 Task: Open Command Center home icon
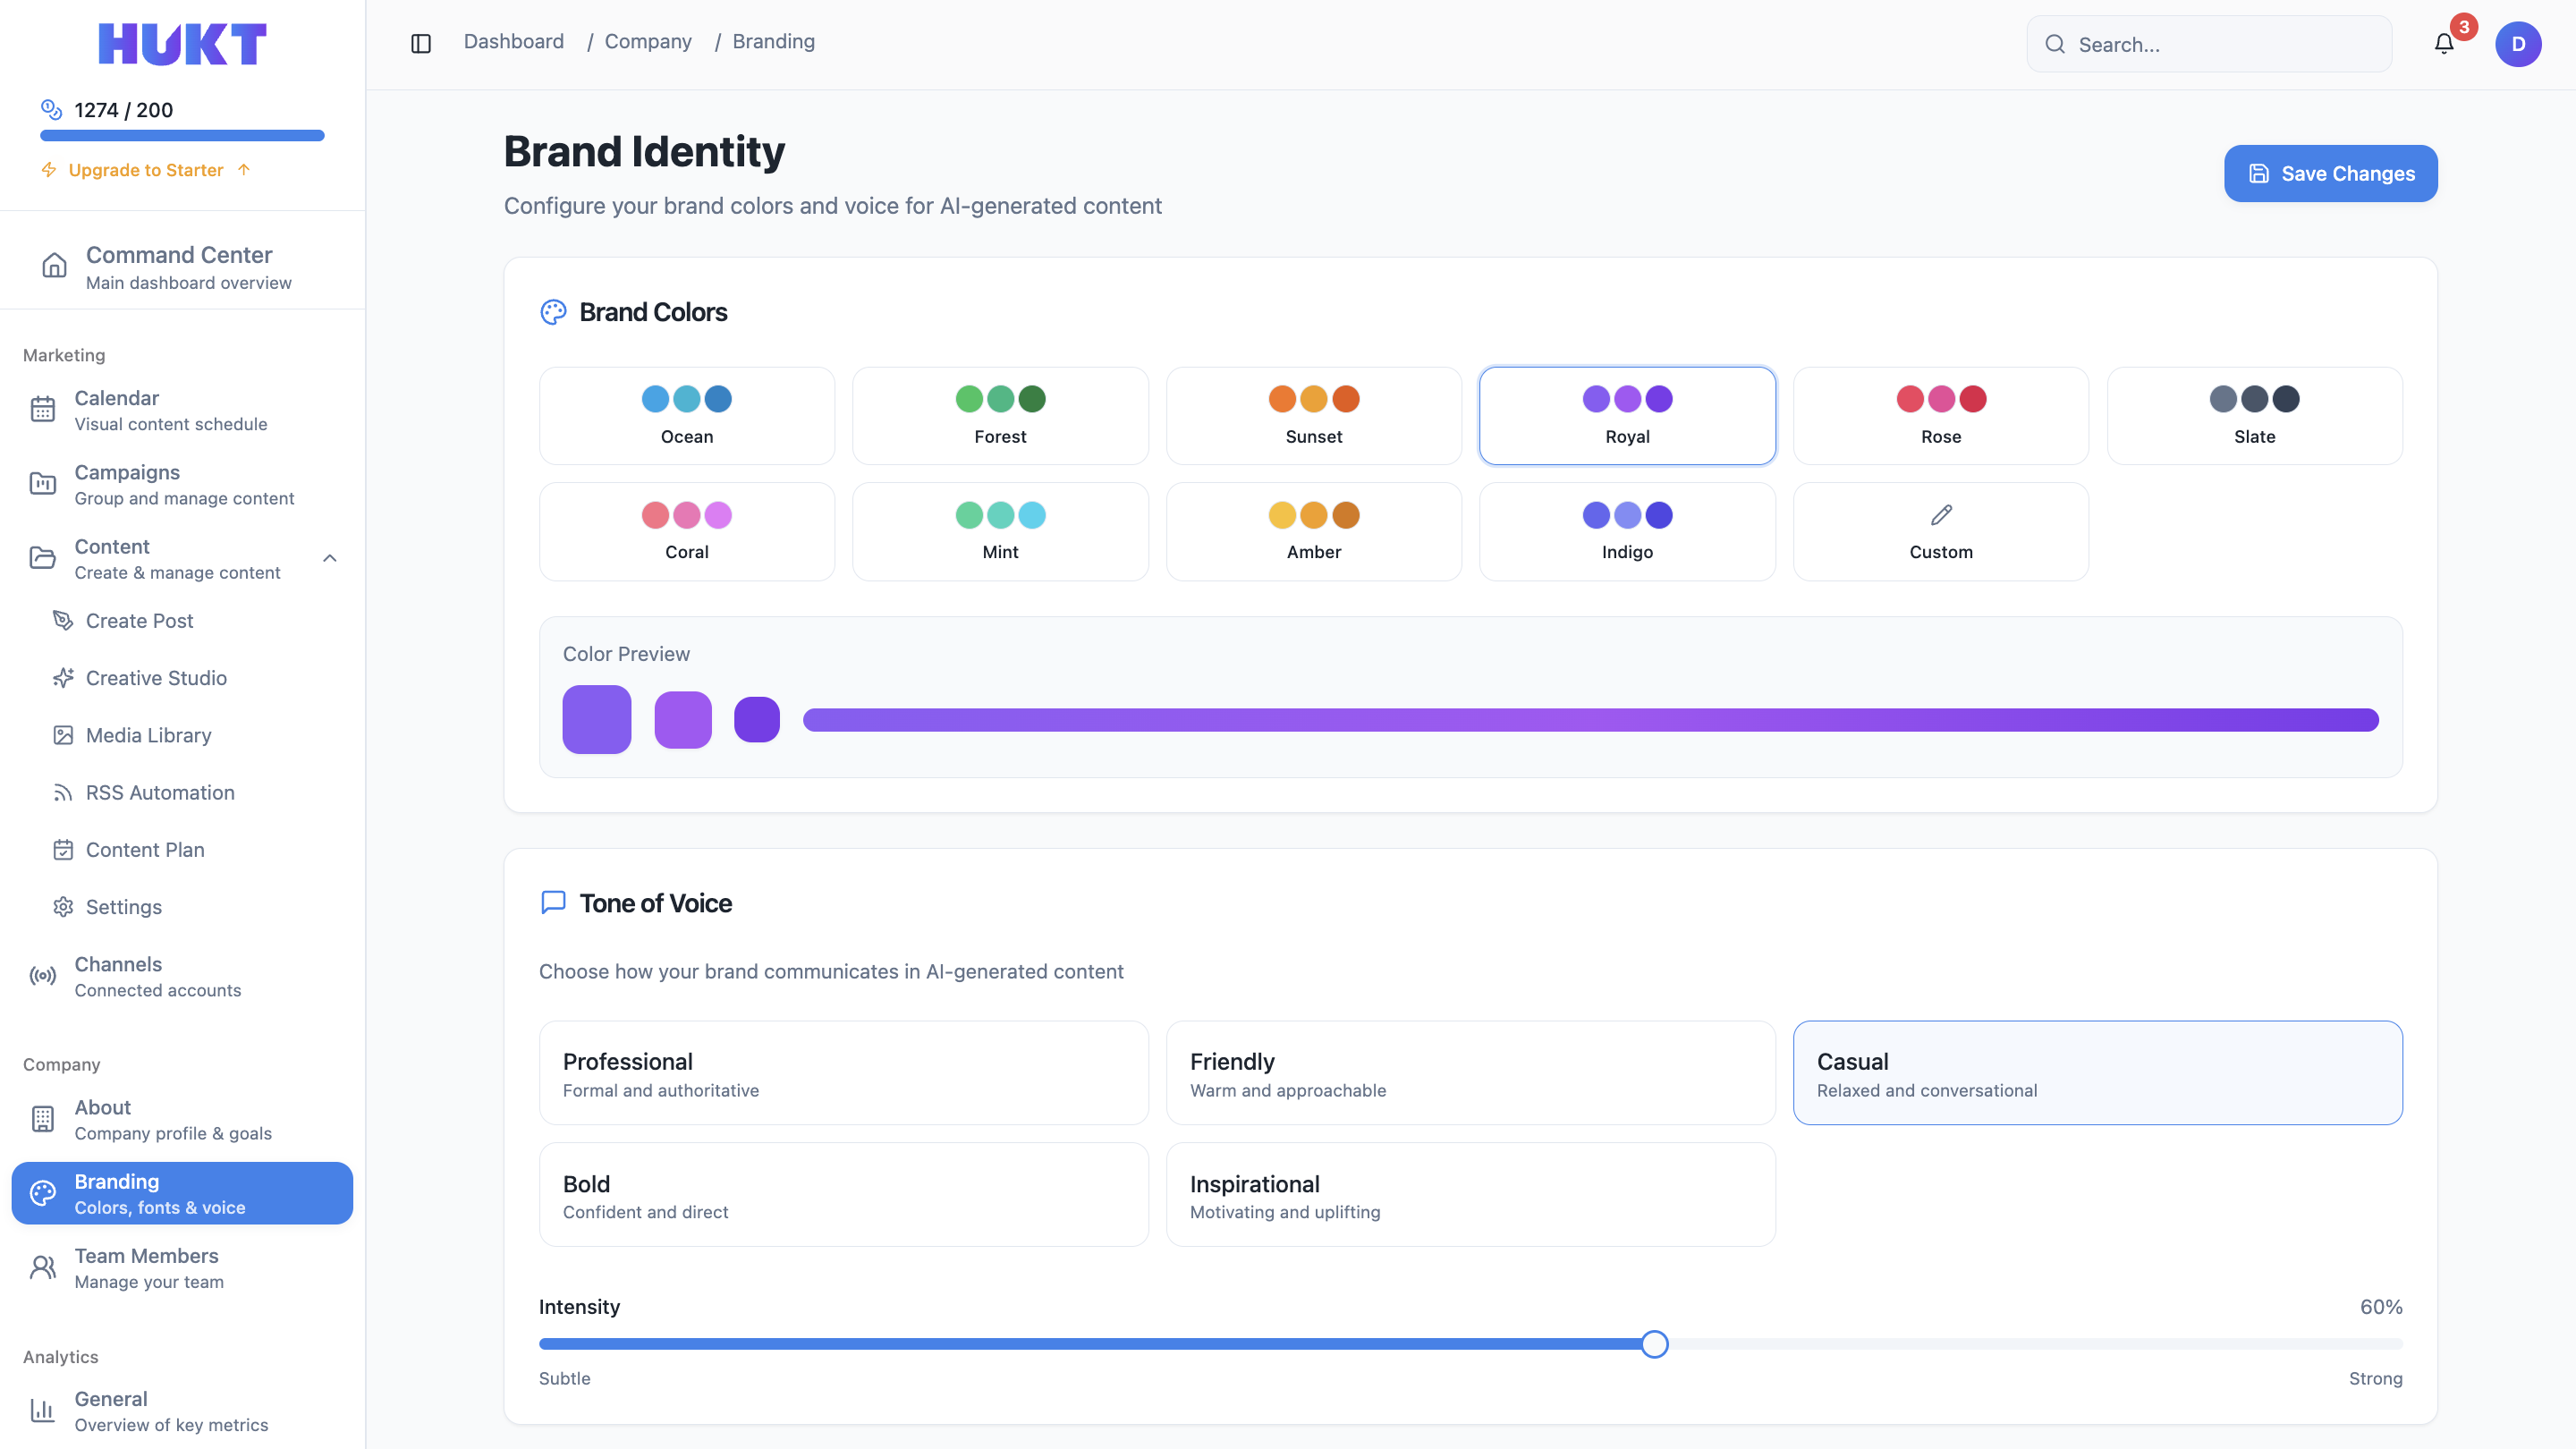click(54, 266)
